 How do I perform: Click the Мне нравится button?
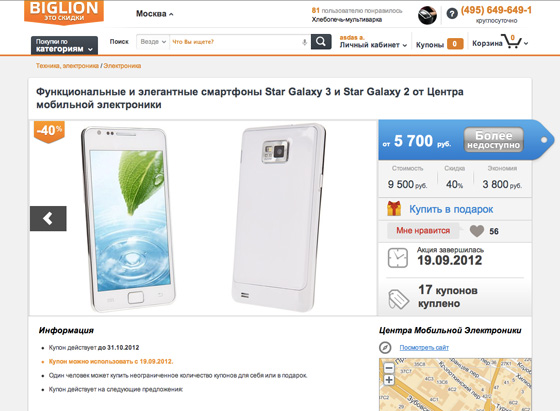[x=423, y=231]
